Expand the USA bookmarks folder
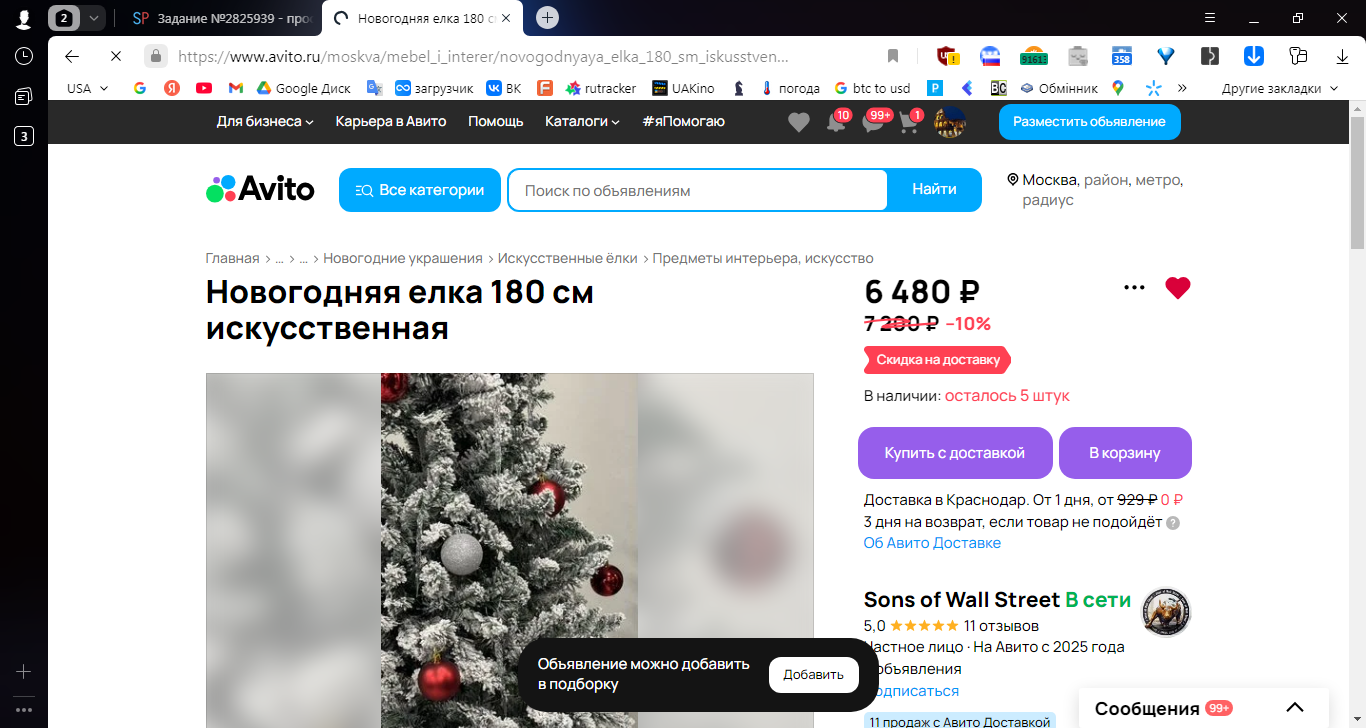Screen dimensions: 1366x728 pos(87,88)
